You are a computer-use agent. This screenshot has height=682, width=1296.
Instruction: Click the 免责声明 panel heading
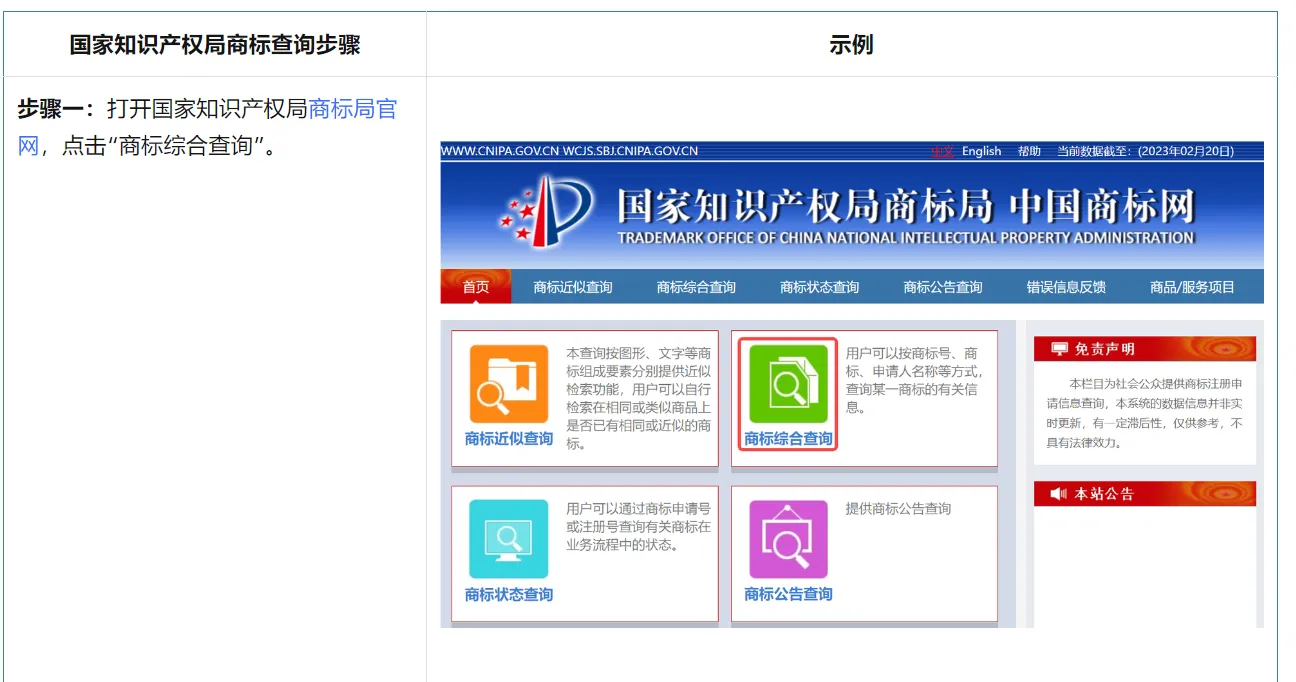[1105, 349]
